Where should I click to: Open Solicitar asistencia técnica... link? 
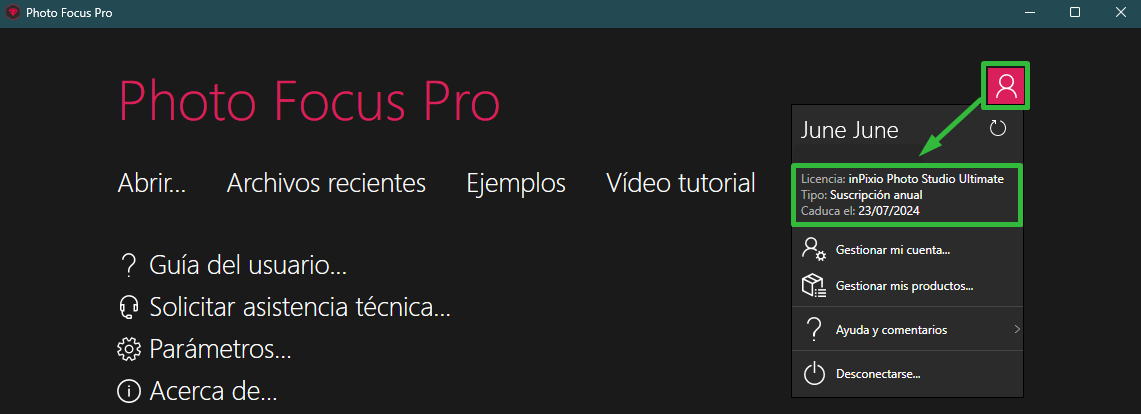tap(300, 308)
